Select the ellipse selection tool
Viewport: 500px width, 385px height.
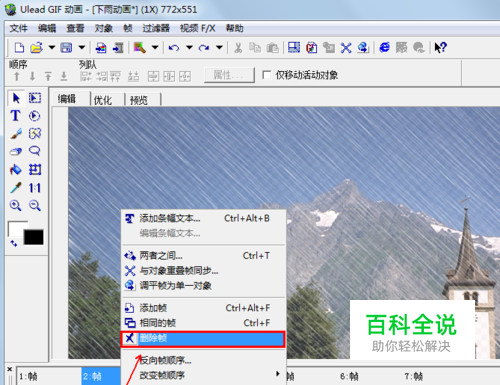tap(34, 116)
